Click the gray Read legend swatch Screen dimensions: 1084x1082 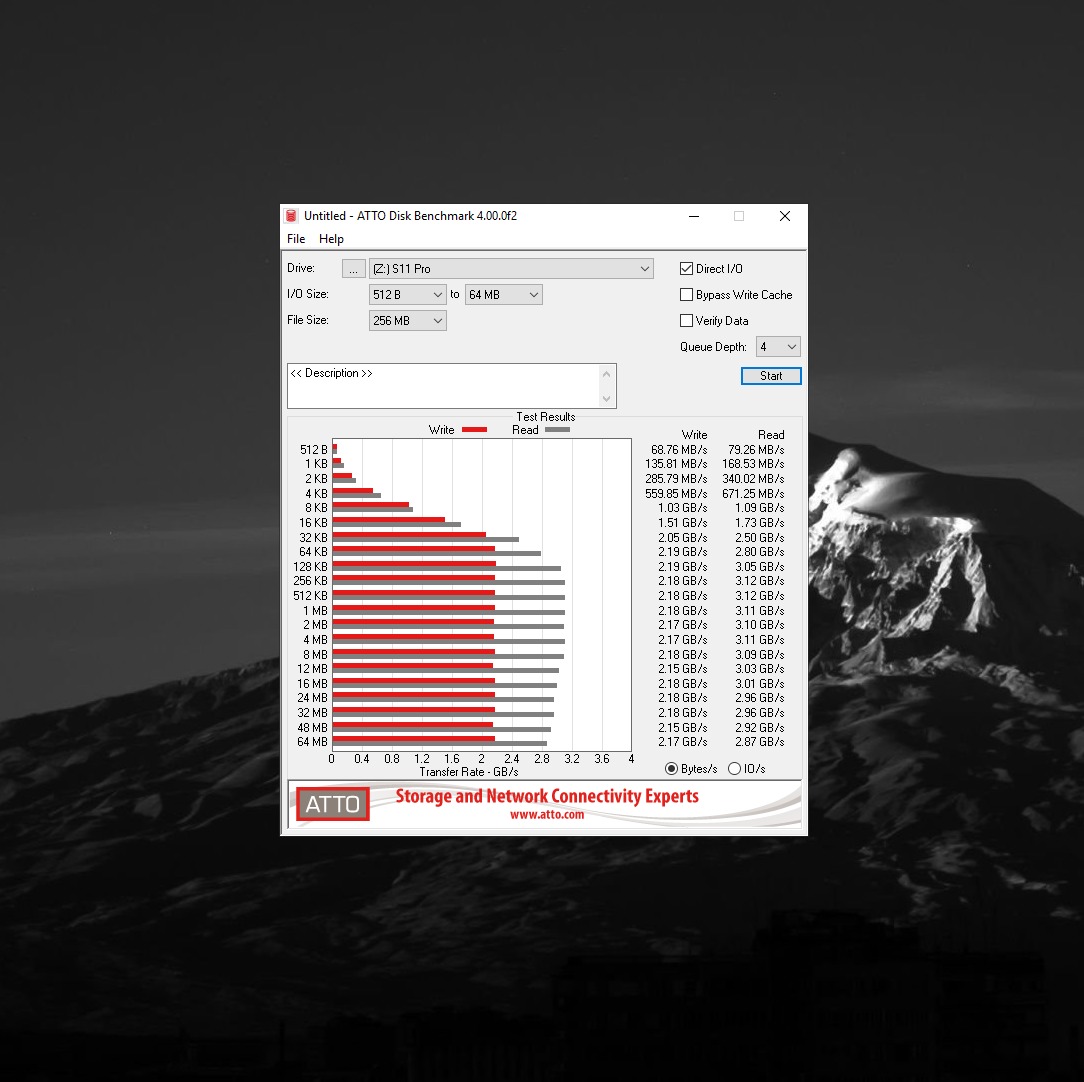coord(557,430)
